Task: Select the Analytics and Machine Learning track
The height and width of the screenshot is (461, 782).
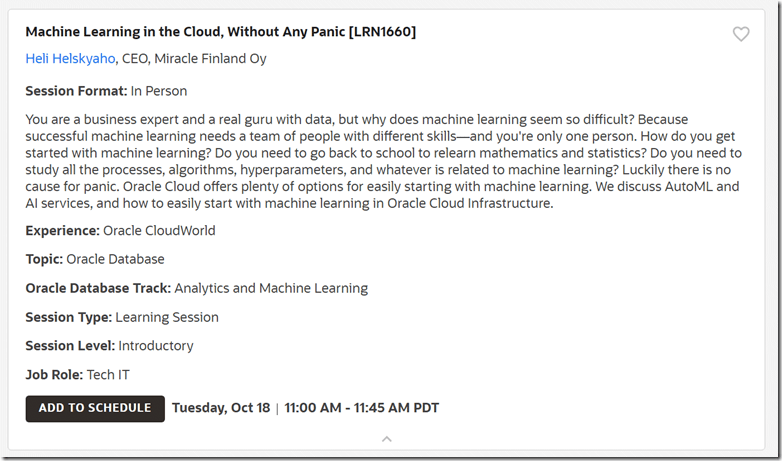Action: tap(271, 289)
